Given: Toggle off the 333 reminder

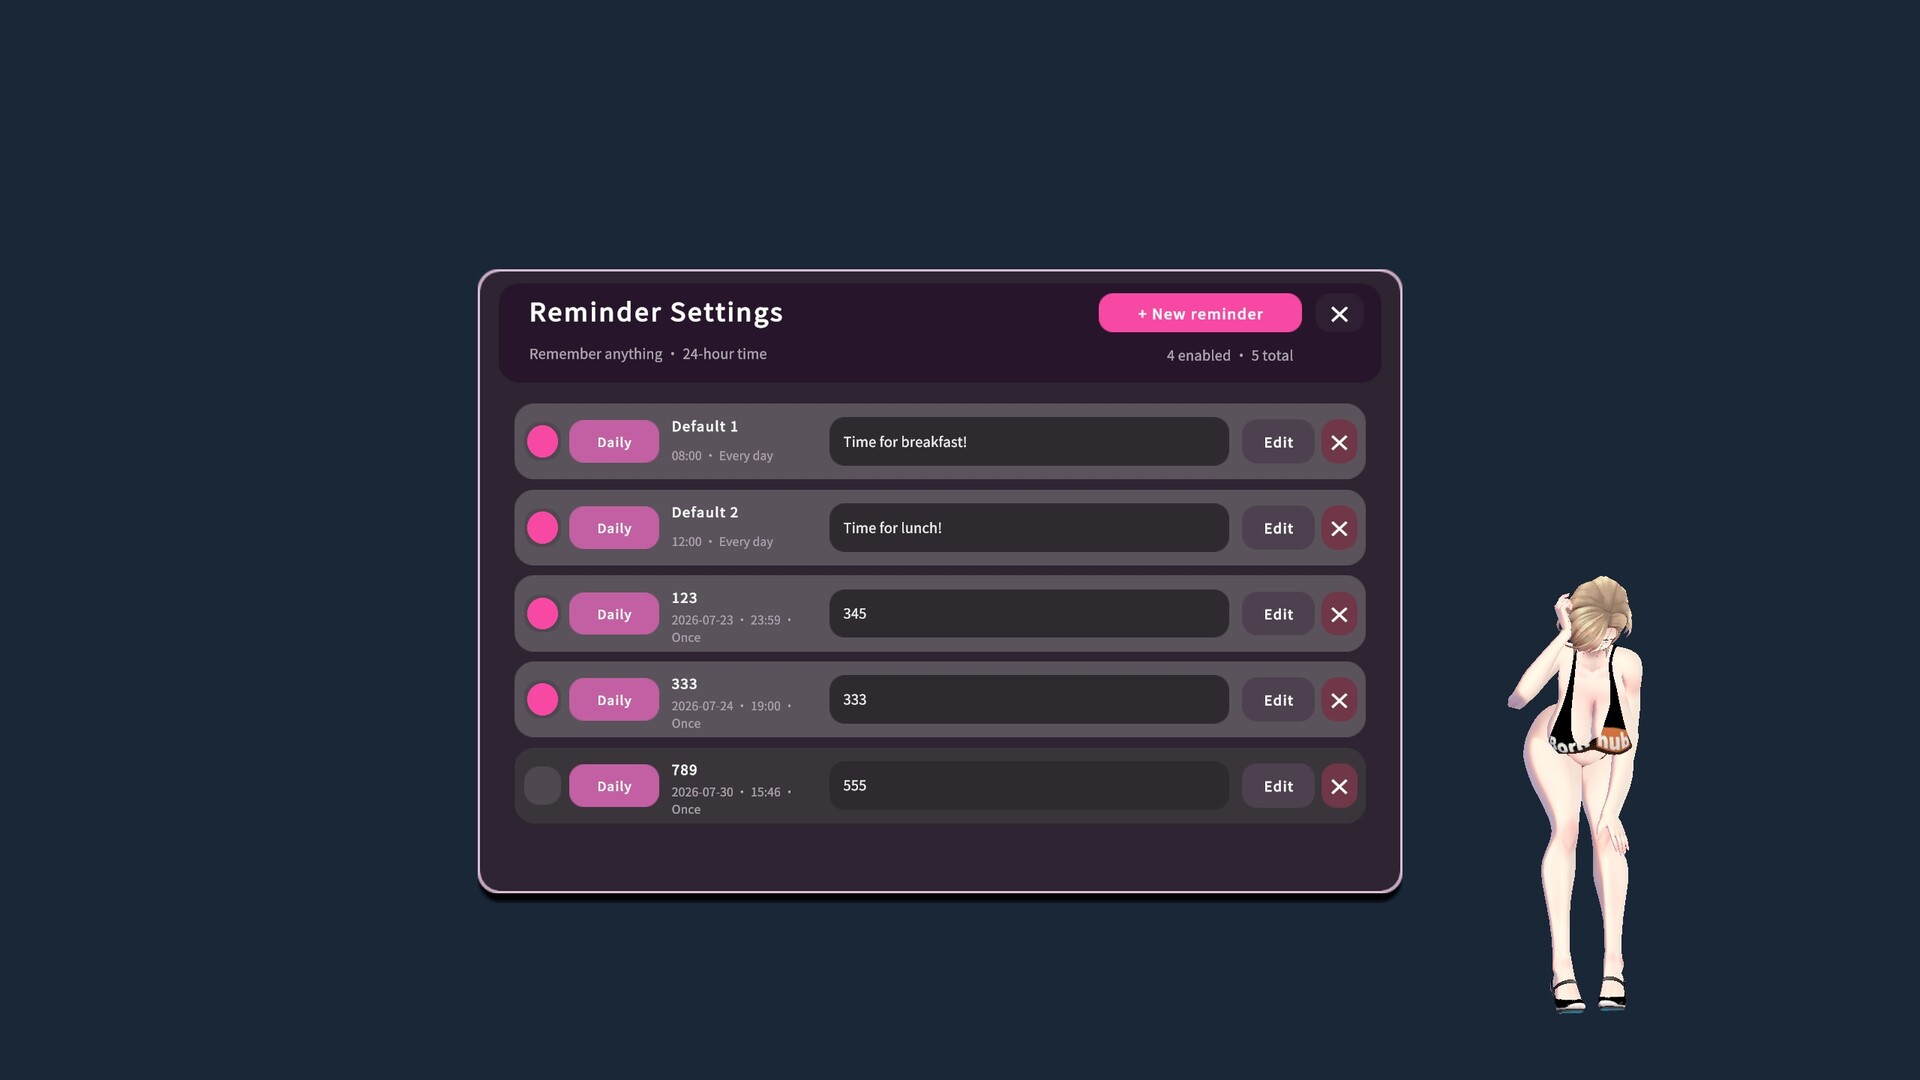Looking at the screenshot, I should tap(542, 699).
